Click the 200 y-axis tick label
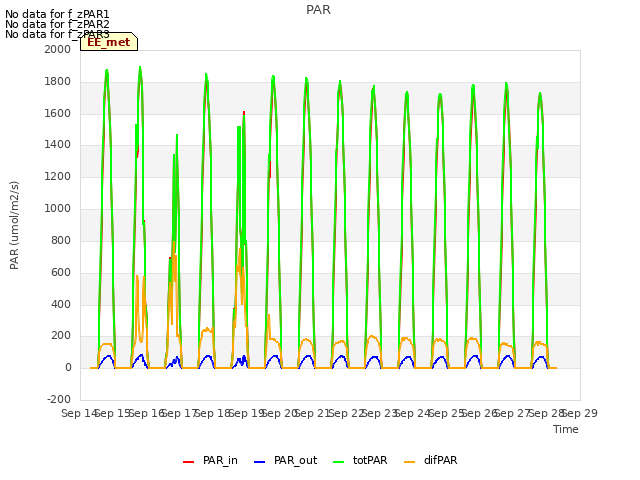This screenshot has width=640, height=480. coord(61,336)
